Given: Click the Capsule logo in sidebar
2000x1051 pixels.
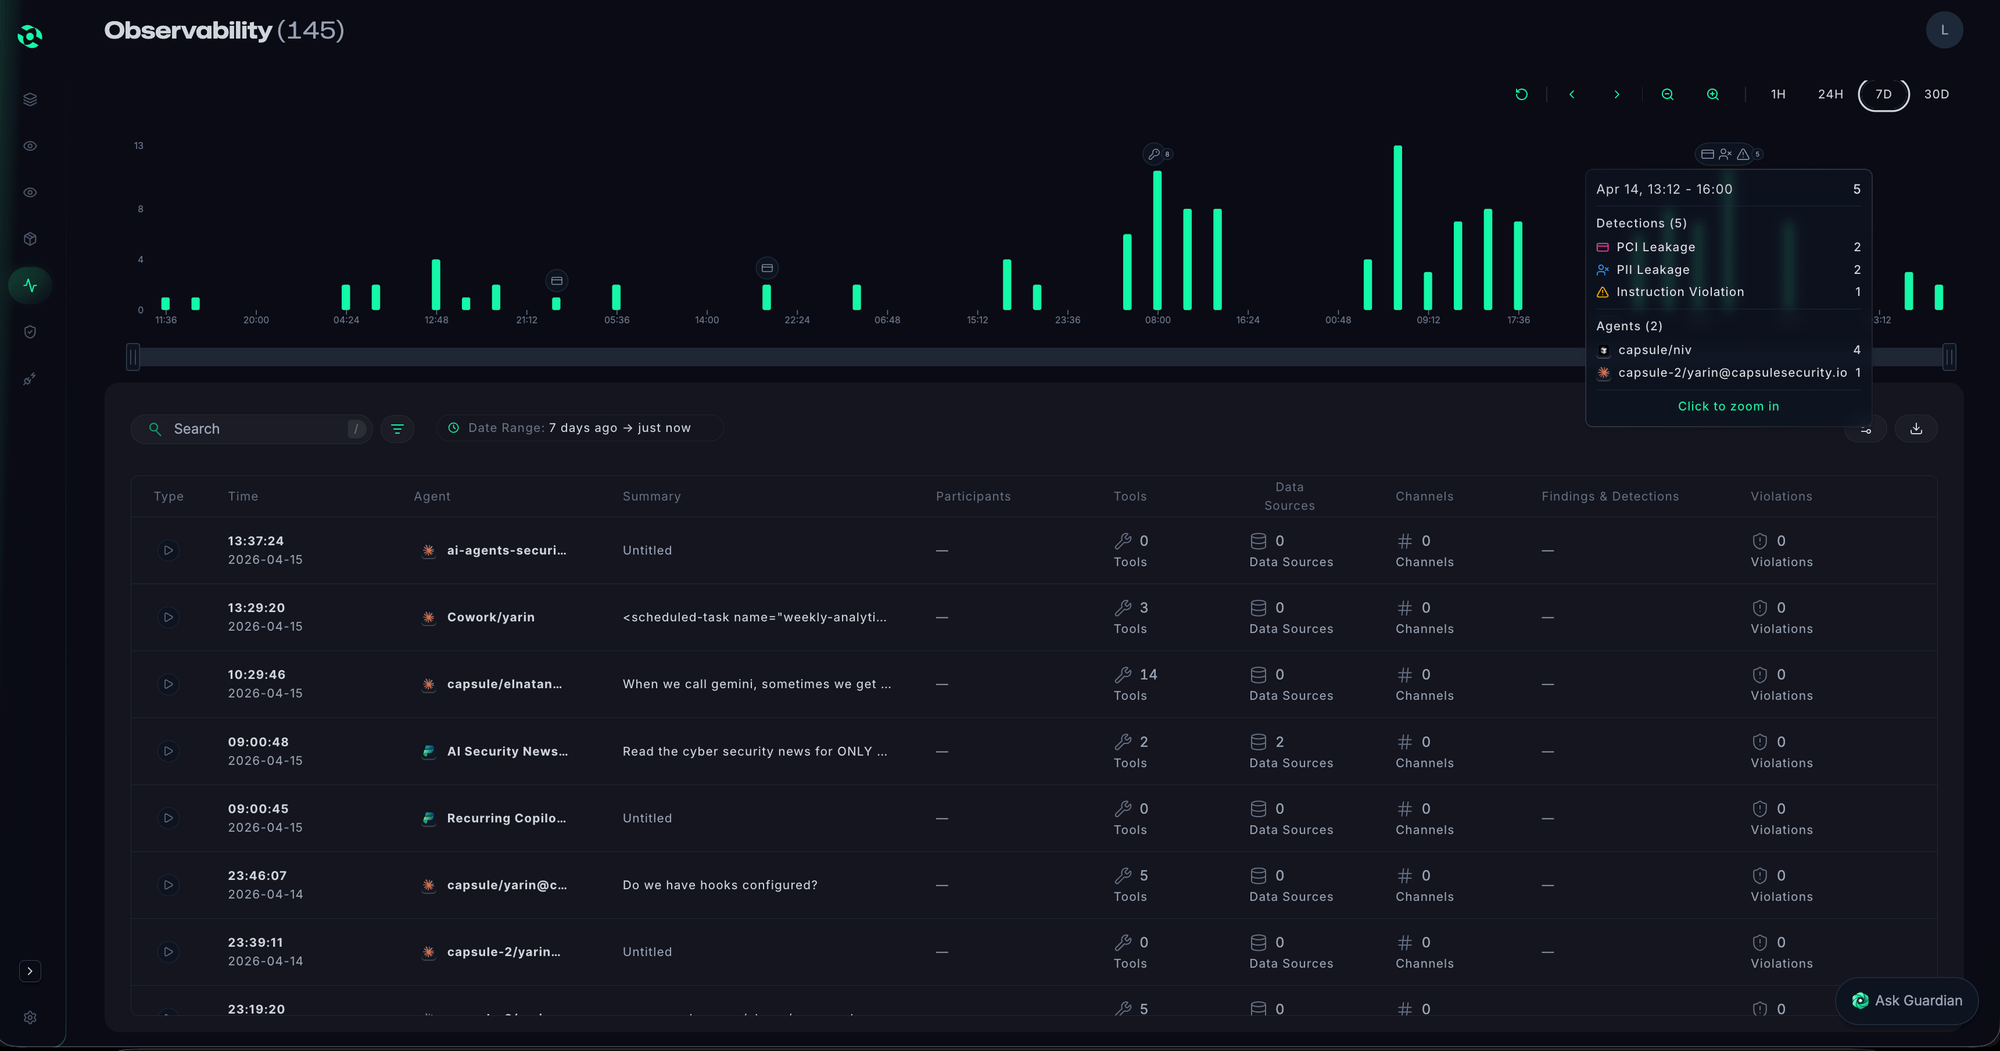Looking at the screenshot, I should click(30, 37).
